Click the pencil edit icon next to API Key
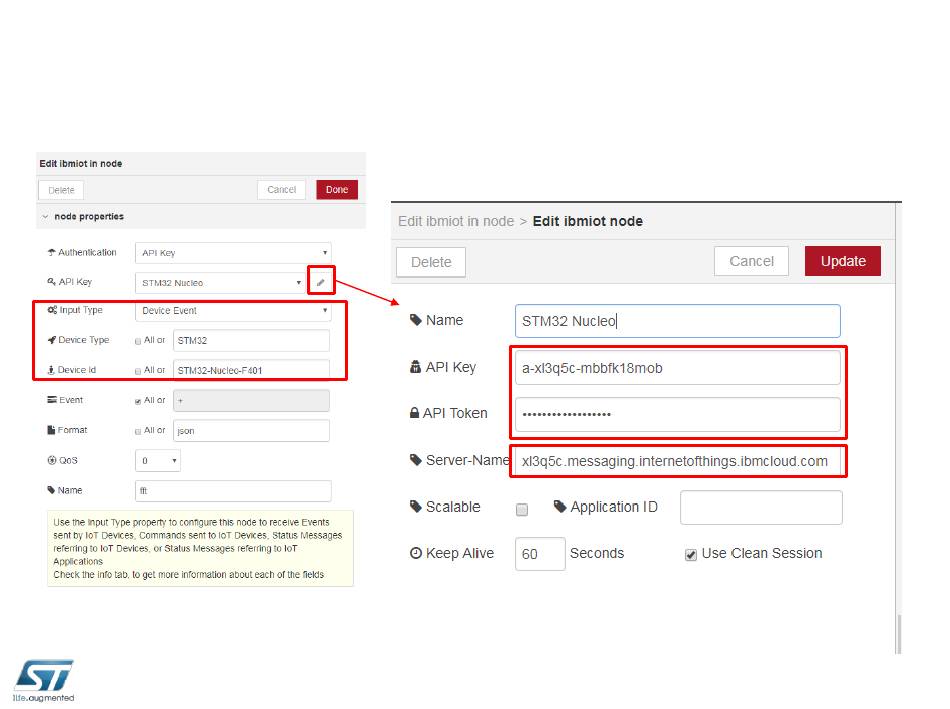The width and height of the screenshot is (950, 709). pyautogui.click(x=321, y=282)
